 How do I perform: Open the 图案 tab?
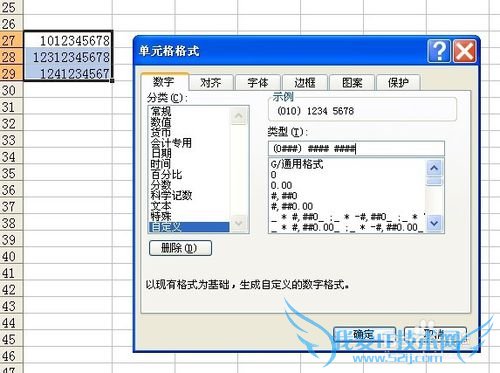[x=351, y=82]
